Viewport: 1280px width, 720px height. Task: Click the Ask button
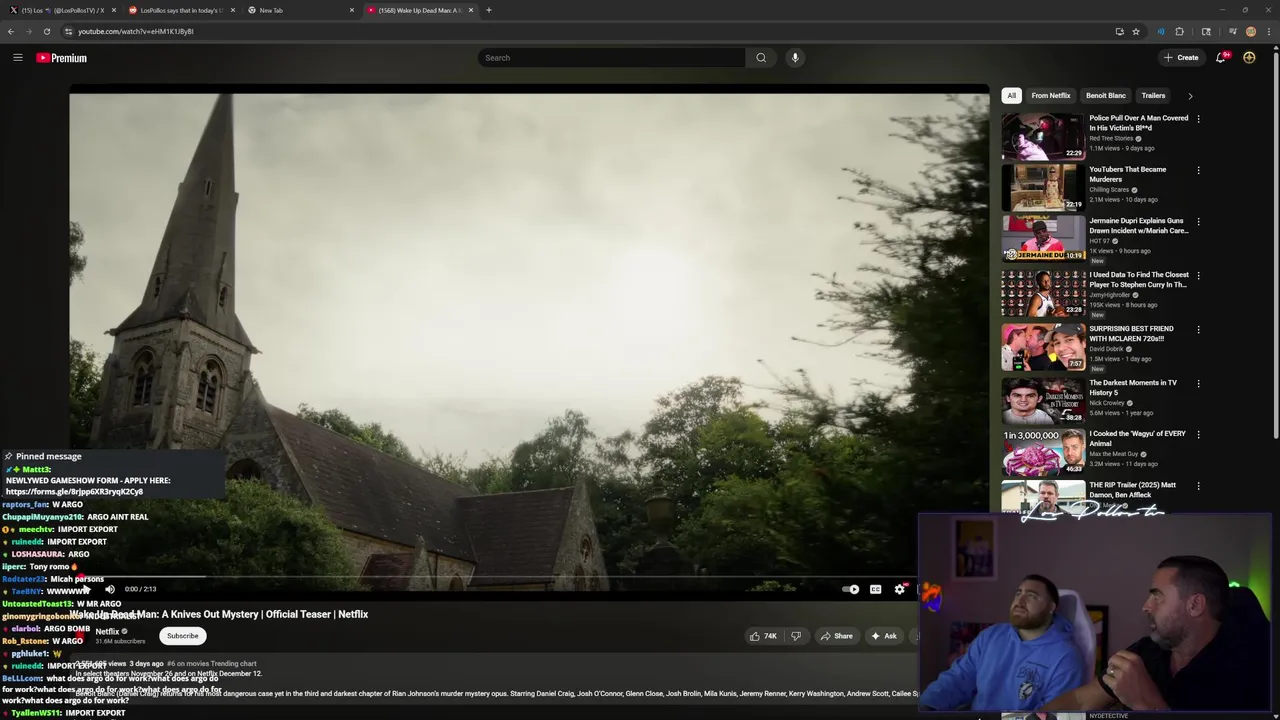coord(884,636)
